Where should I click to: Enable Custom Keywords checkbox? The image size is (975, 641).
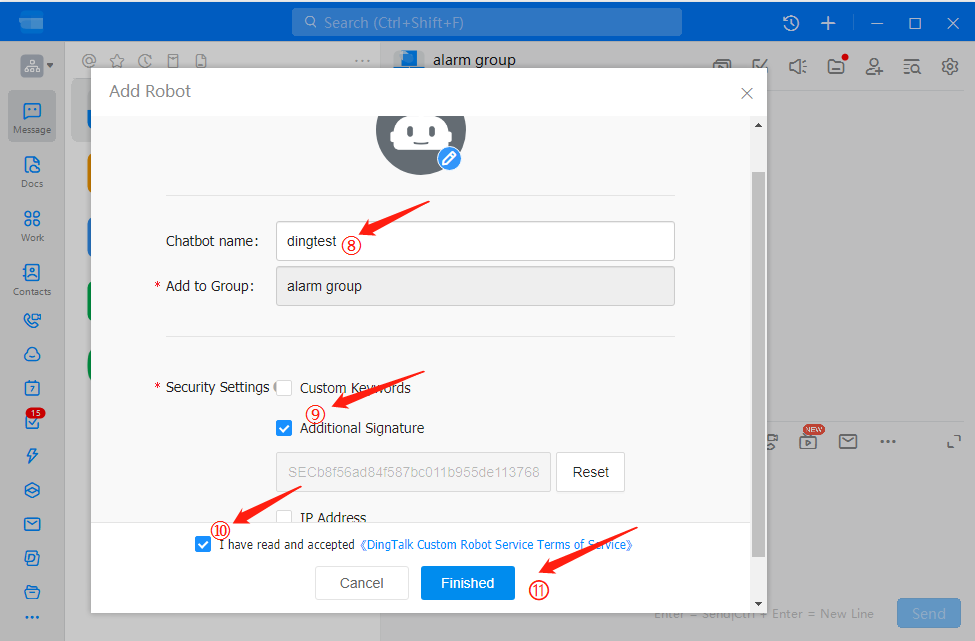click(x=285, y=388)
